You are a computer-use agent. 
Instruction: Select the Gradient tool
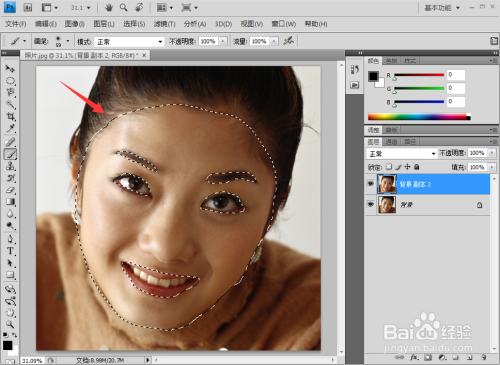click(x=10, y=202)
